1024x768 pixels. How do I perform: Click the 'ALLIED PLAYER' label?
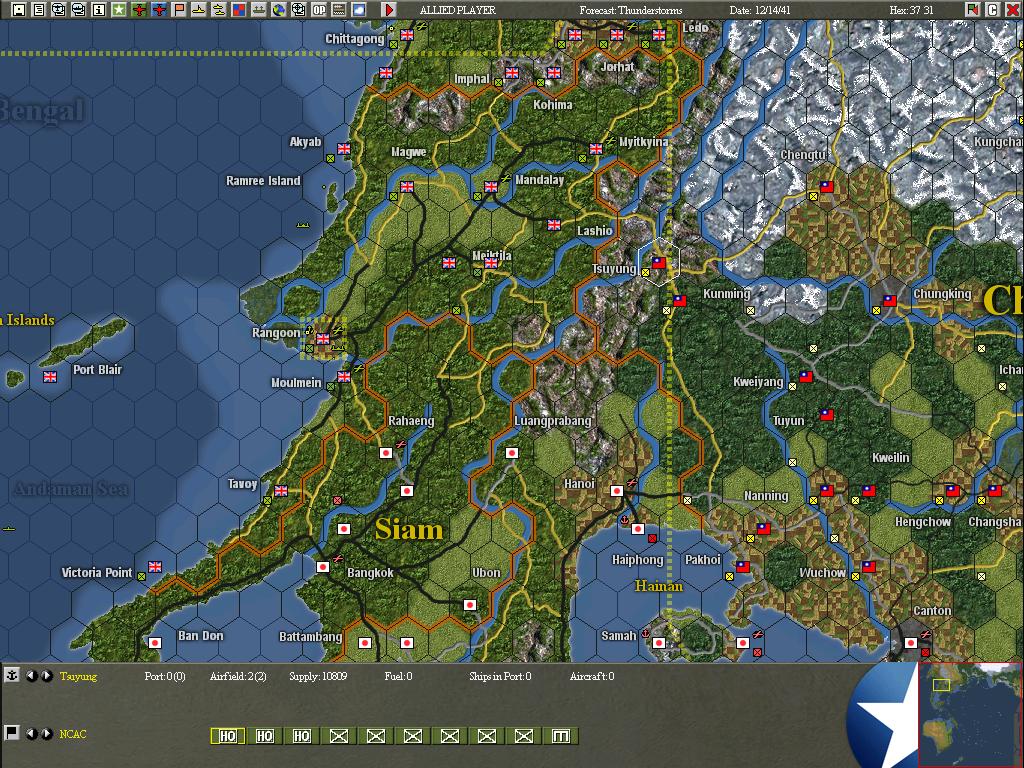pyautogui.click(x=457, y=10)
